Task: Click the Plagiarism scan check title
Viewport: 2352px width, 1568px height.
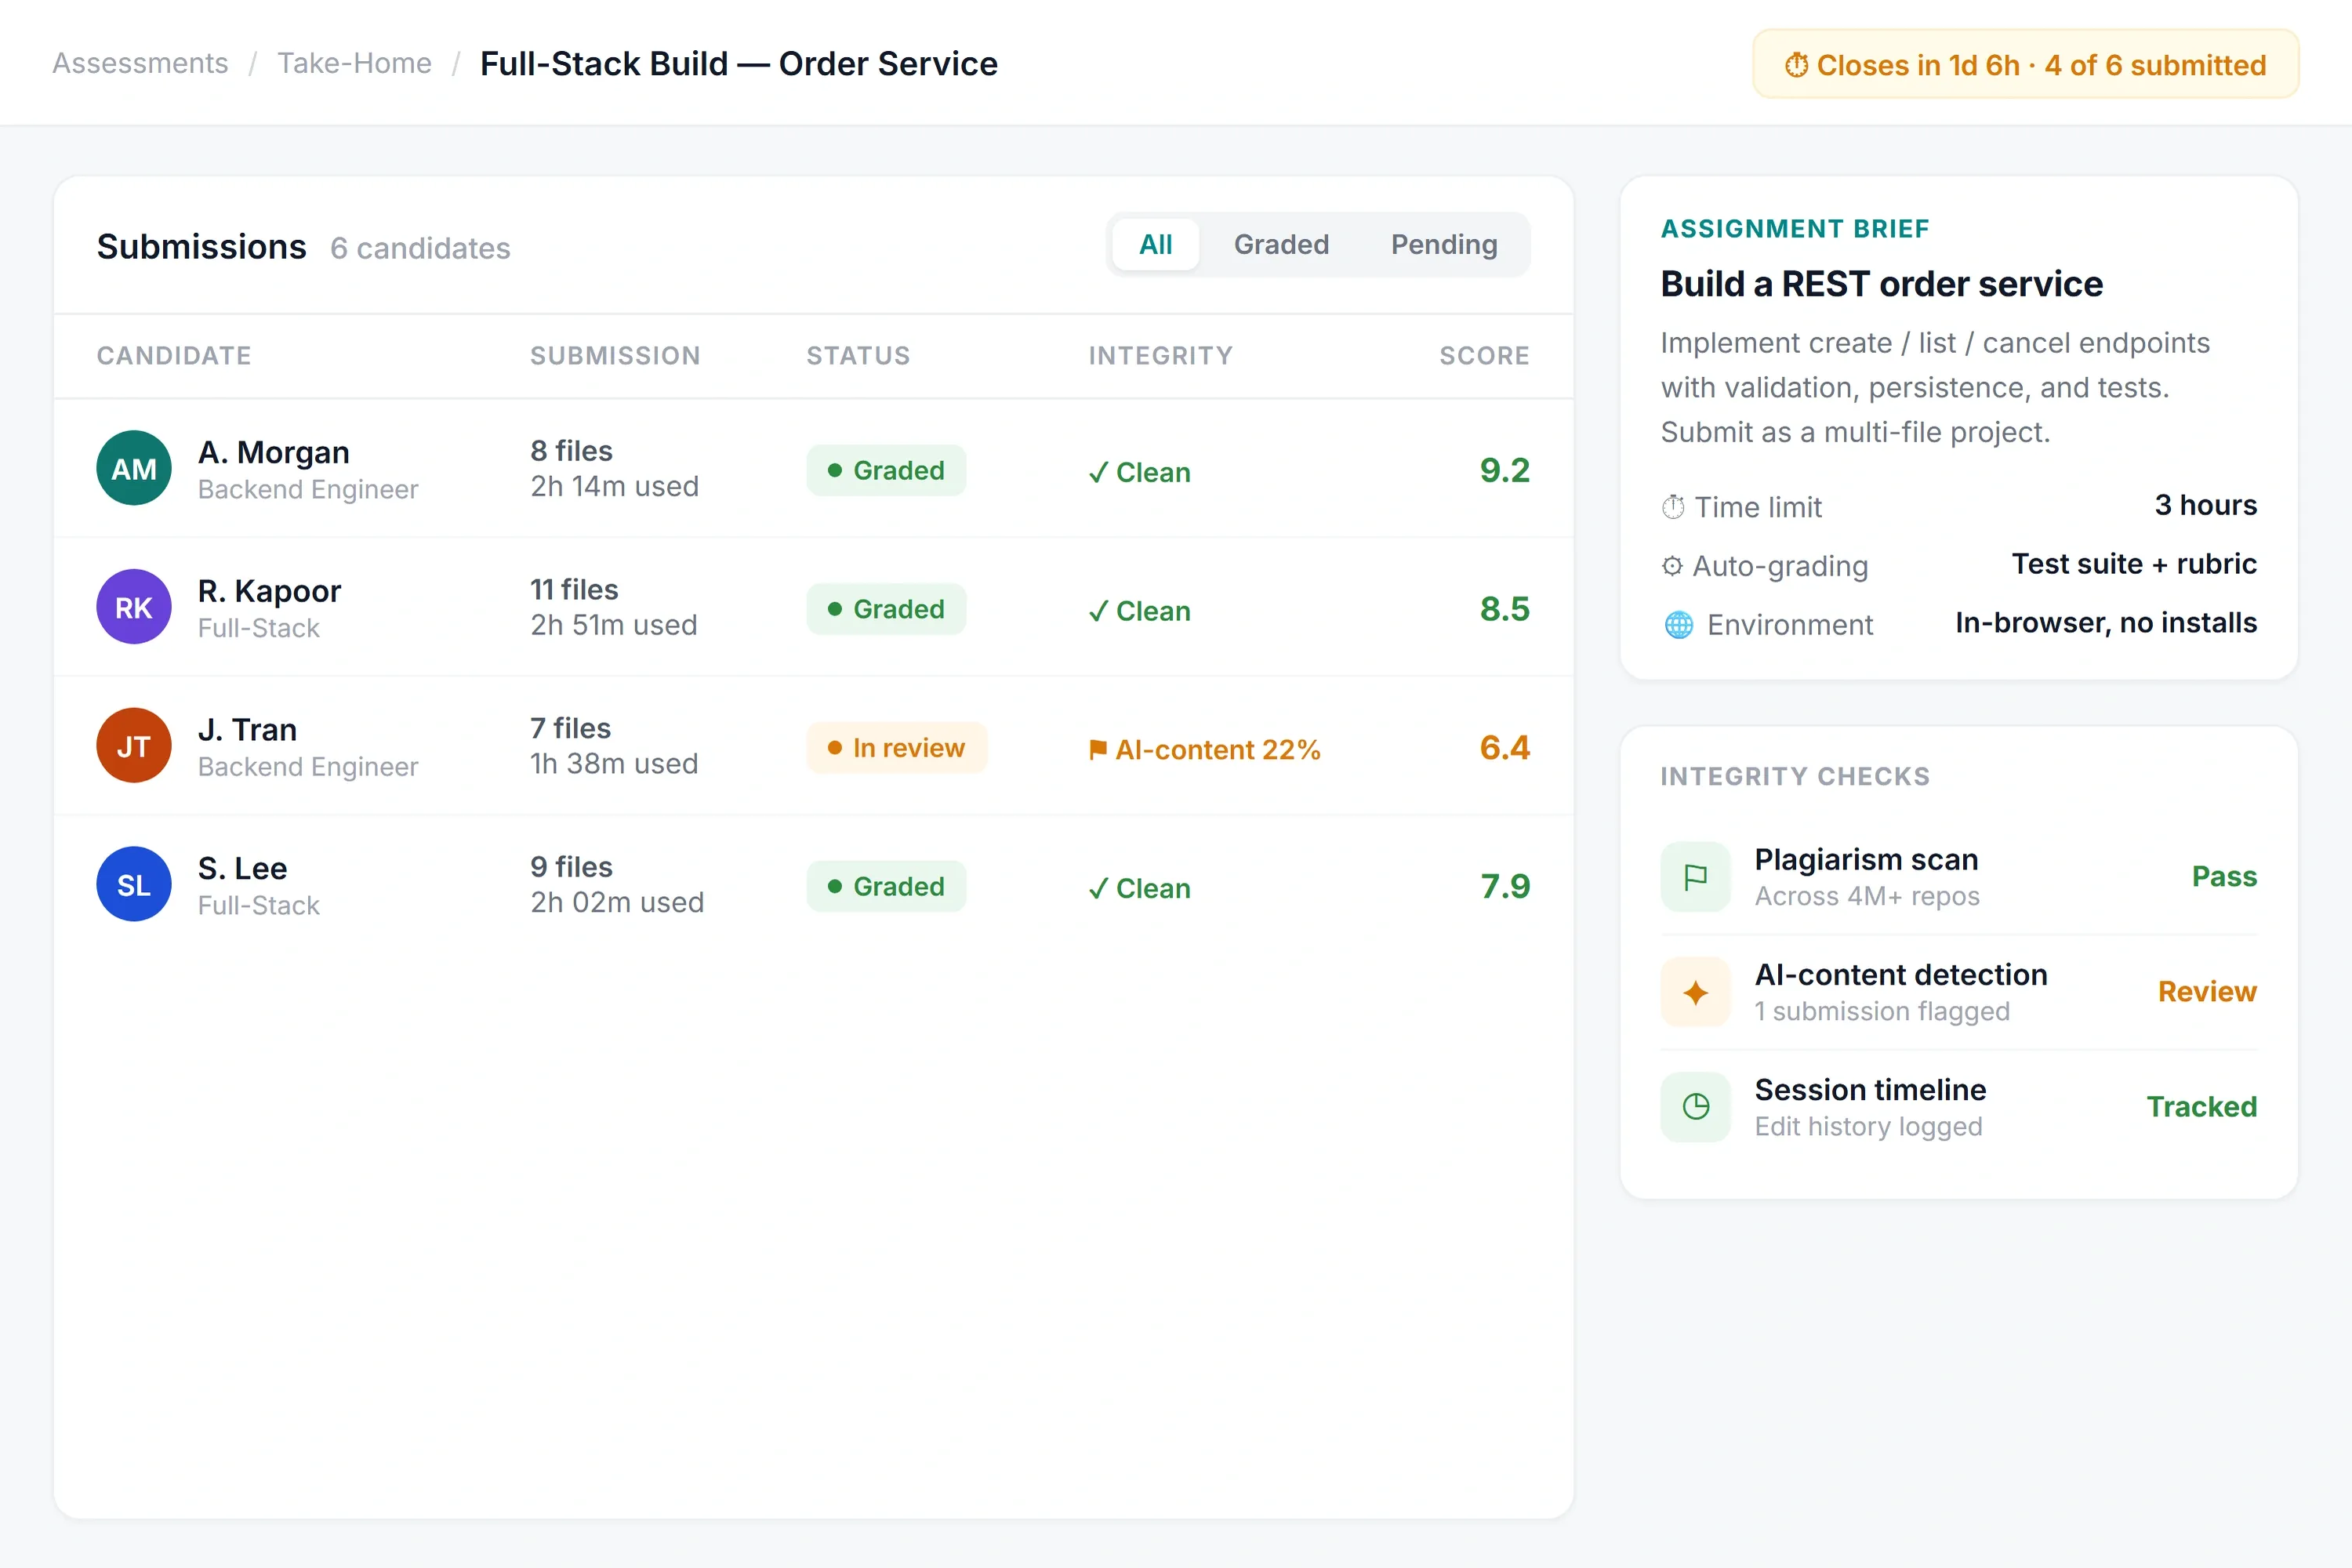Action: pyautogui.click(x=1866, y=859)
